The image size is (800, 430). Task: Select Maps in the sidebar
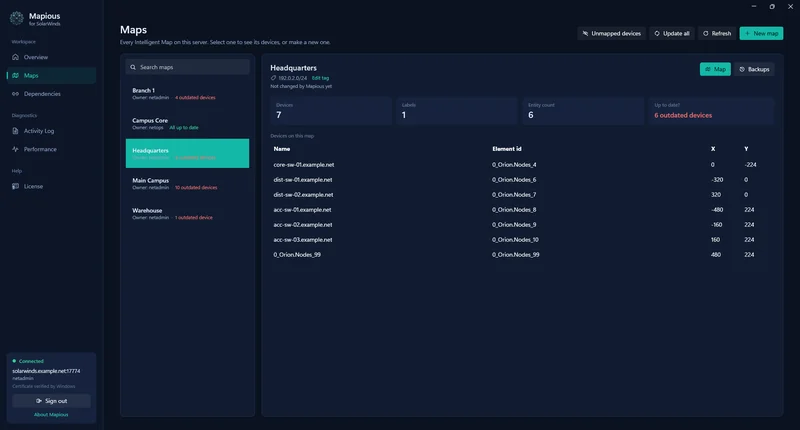click(51, 75)
